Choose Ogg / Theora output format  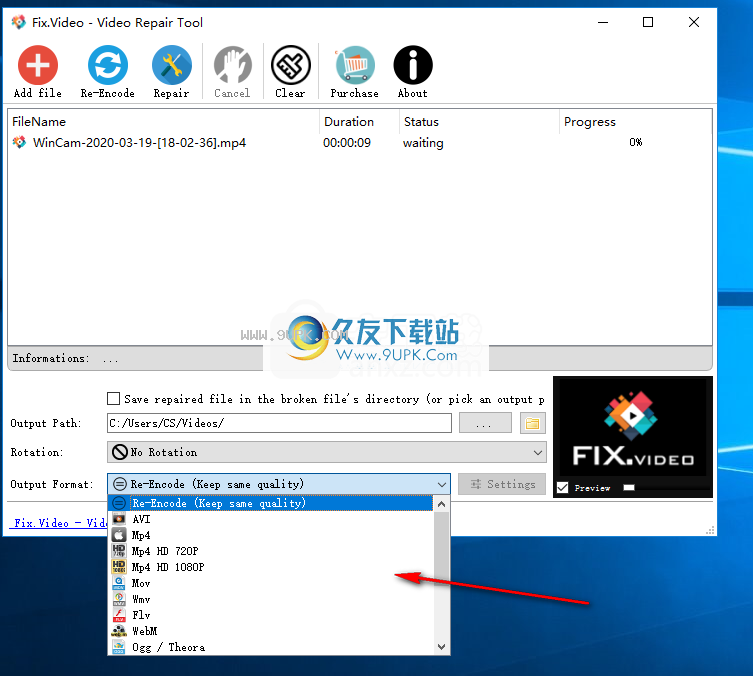(271, 647)
